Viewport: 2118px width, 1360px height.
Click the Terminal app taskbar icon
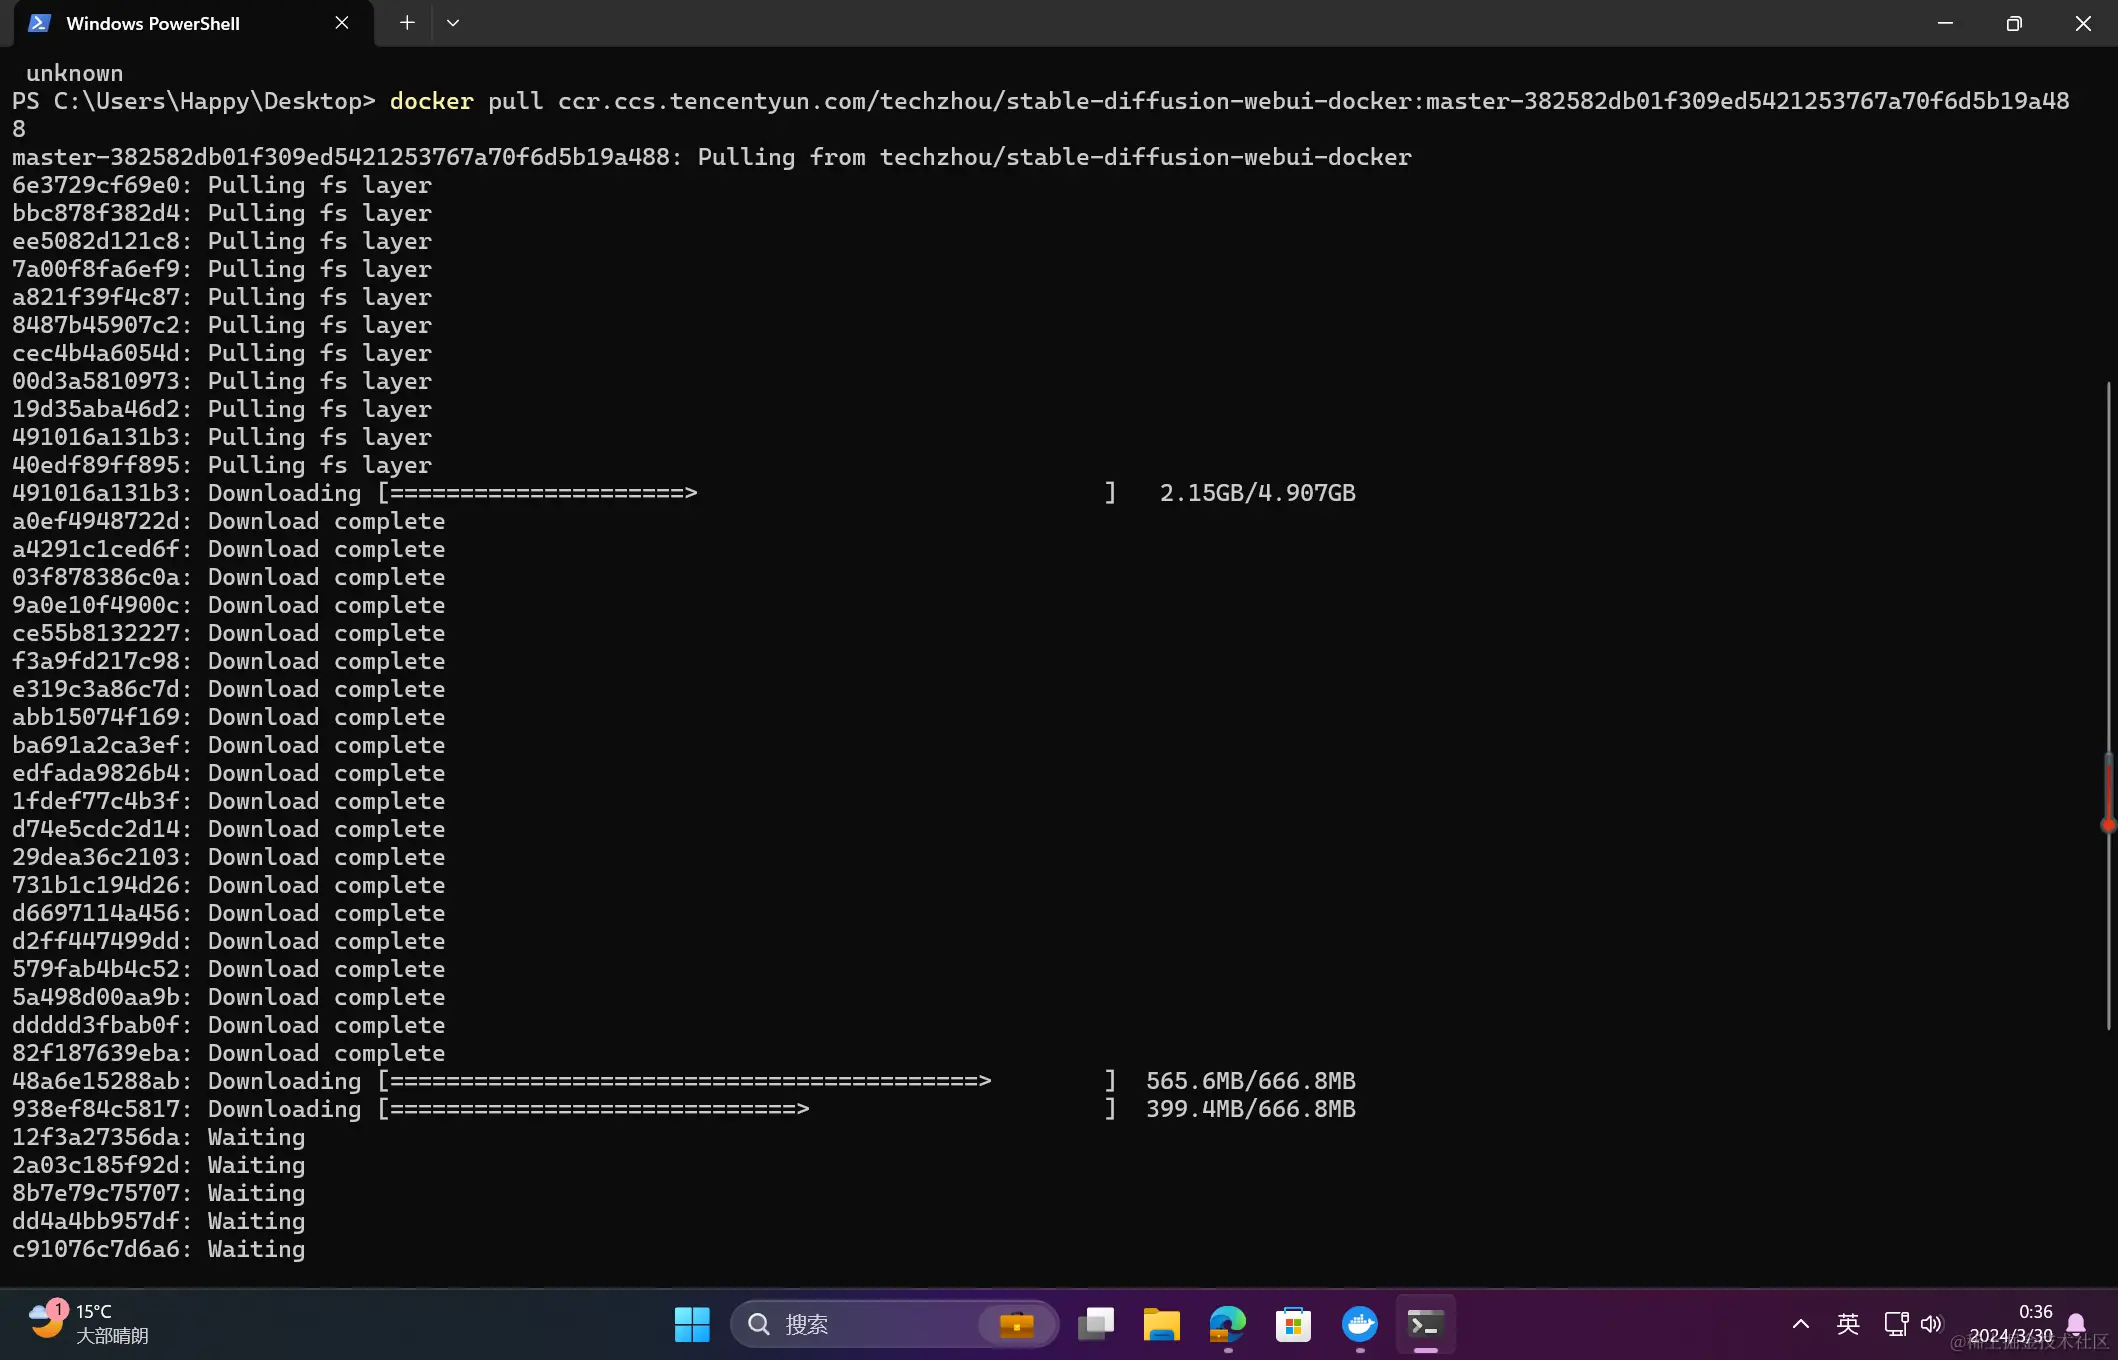click(x=1425, y=1324)
